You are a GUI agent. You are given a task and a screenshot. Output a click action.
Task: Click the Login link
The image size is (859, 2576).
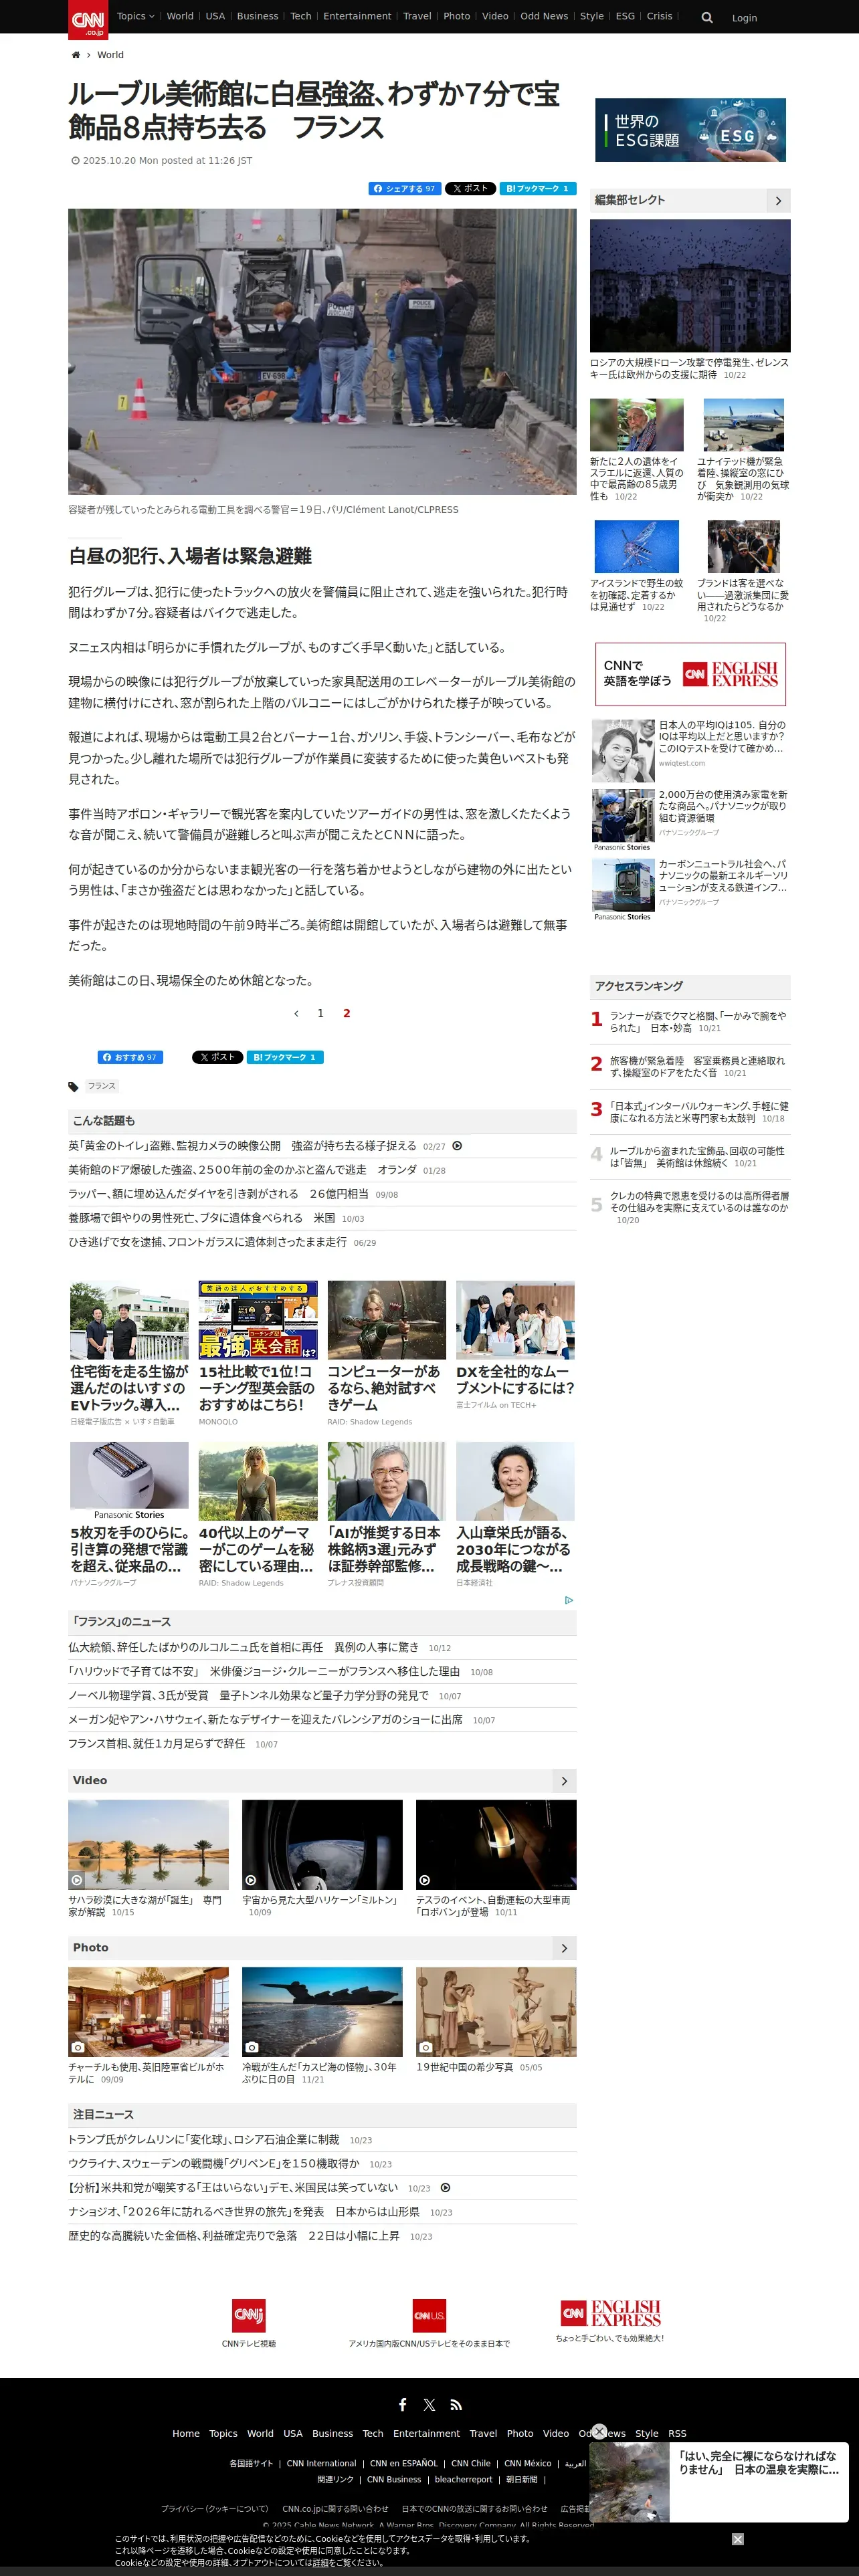click(744, 18)
